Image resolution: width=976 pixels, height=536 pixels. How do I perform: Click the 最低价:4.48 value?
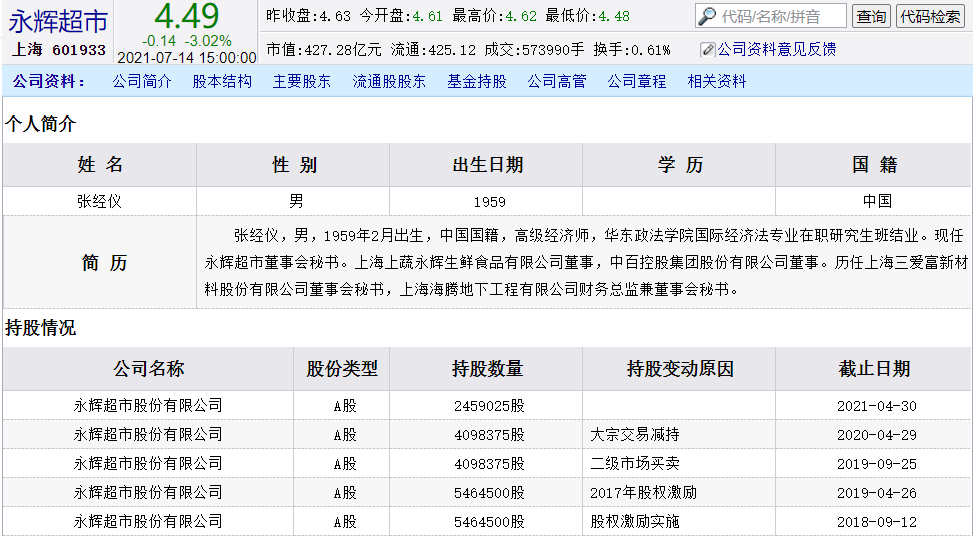tap(588, 16)
